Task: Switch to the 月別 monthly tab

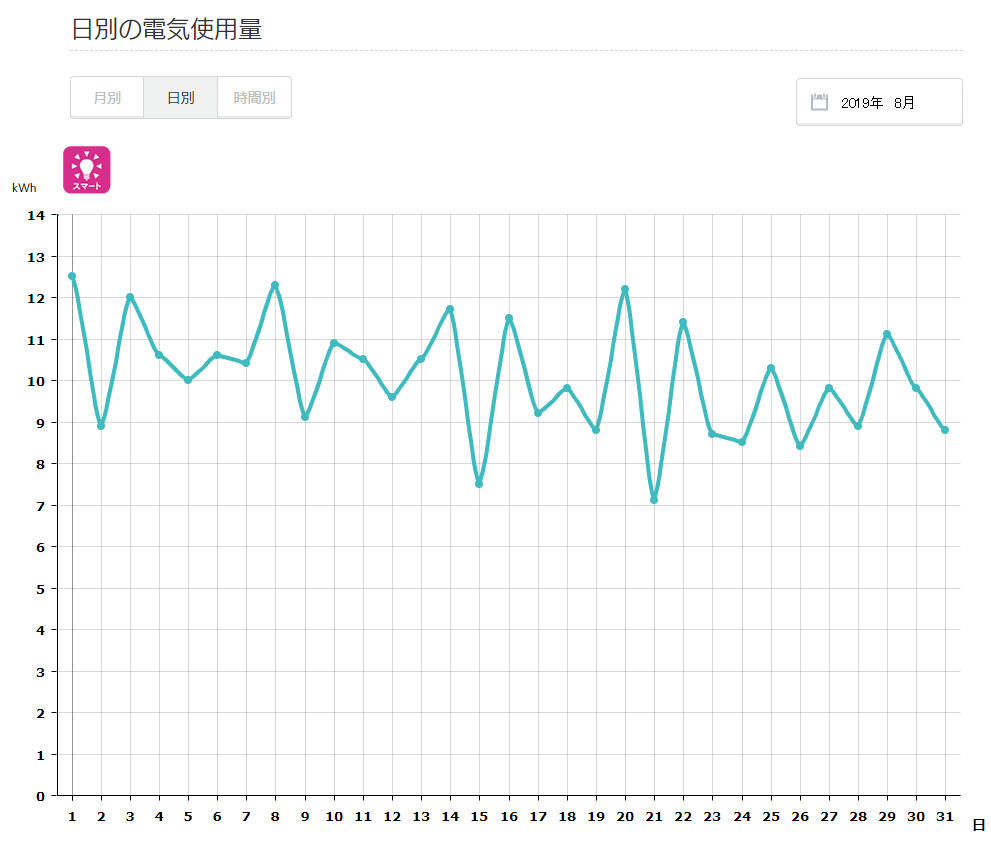Action: (x=107, y=98)
